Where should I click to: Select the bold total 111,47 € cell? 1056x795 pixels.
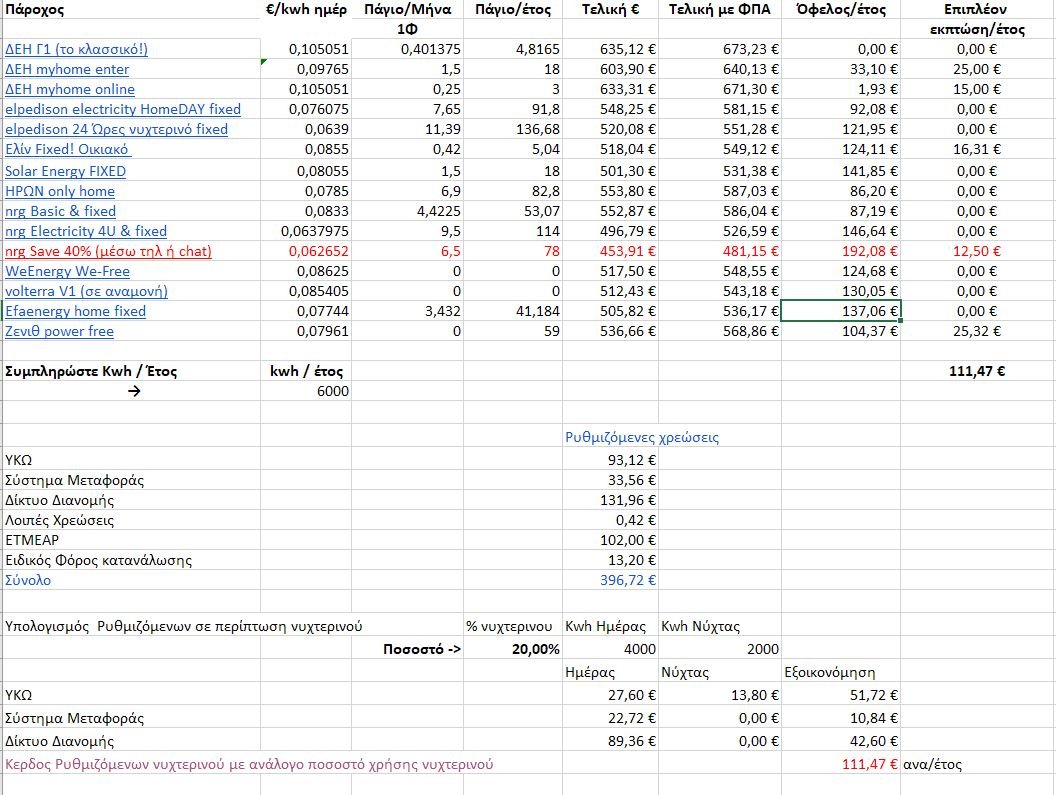[977, 371]
